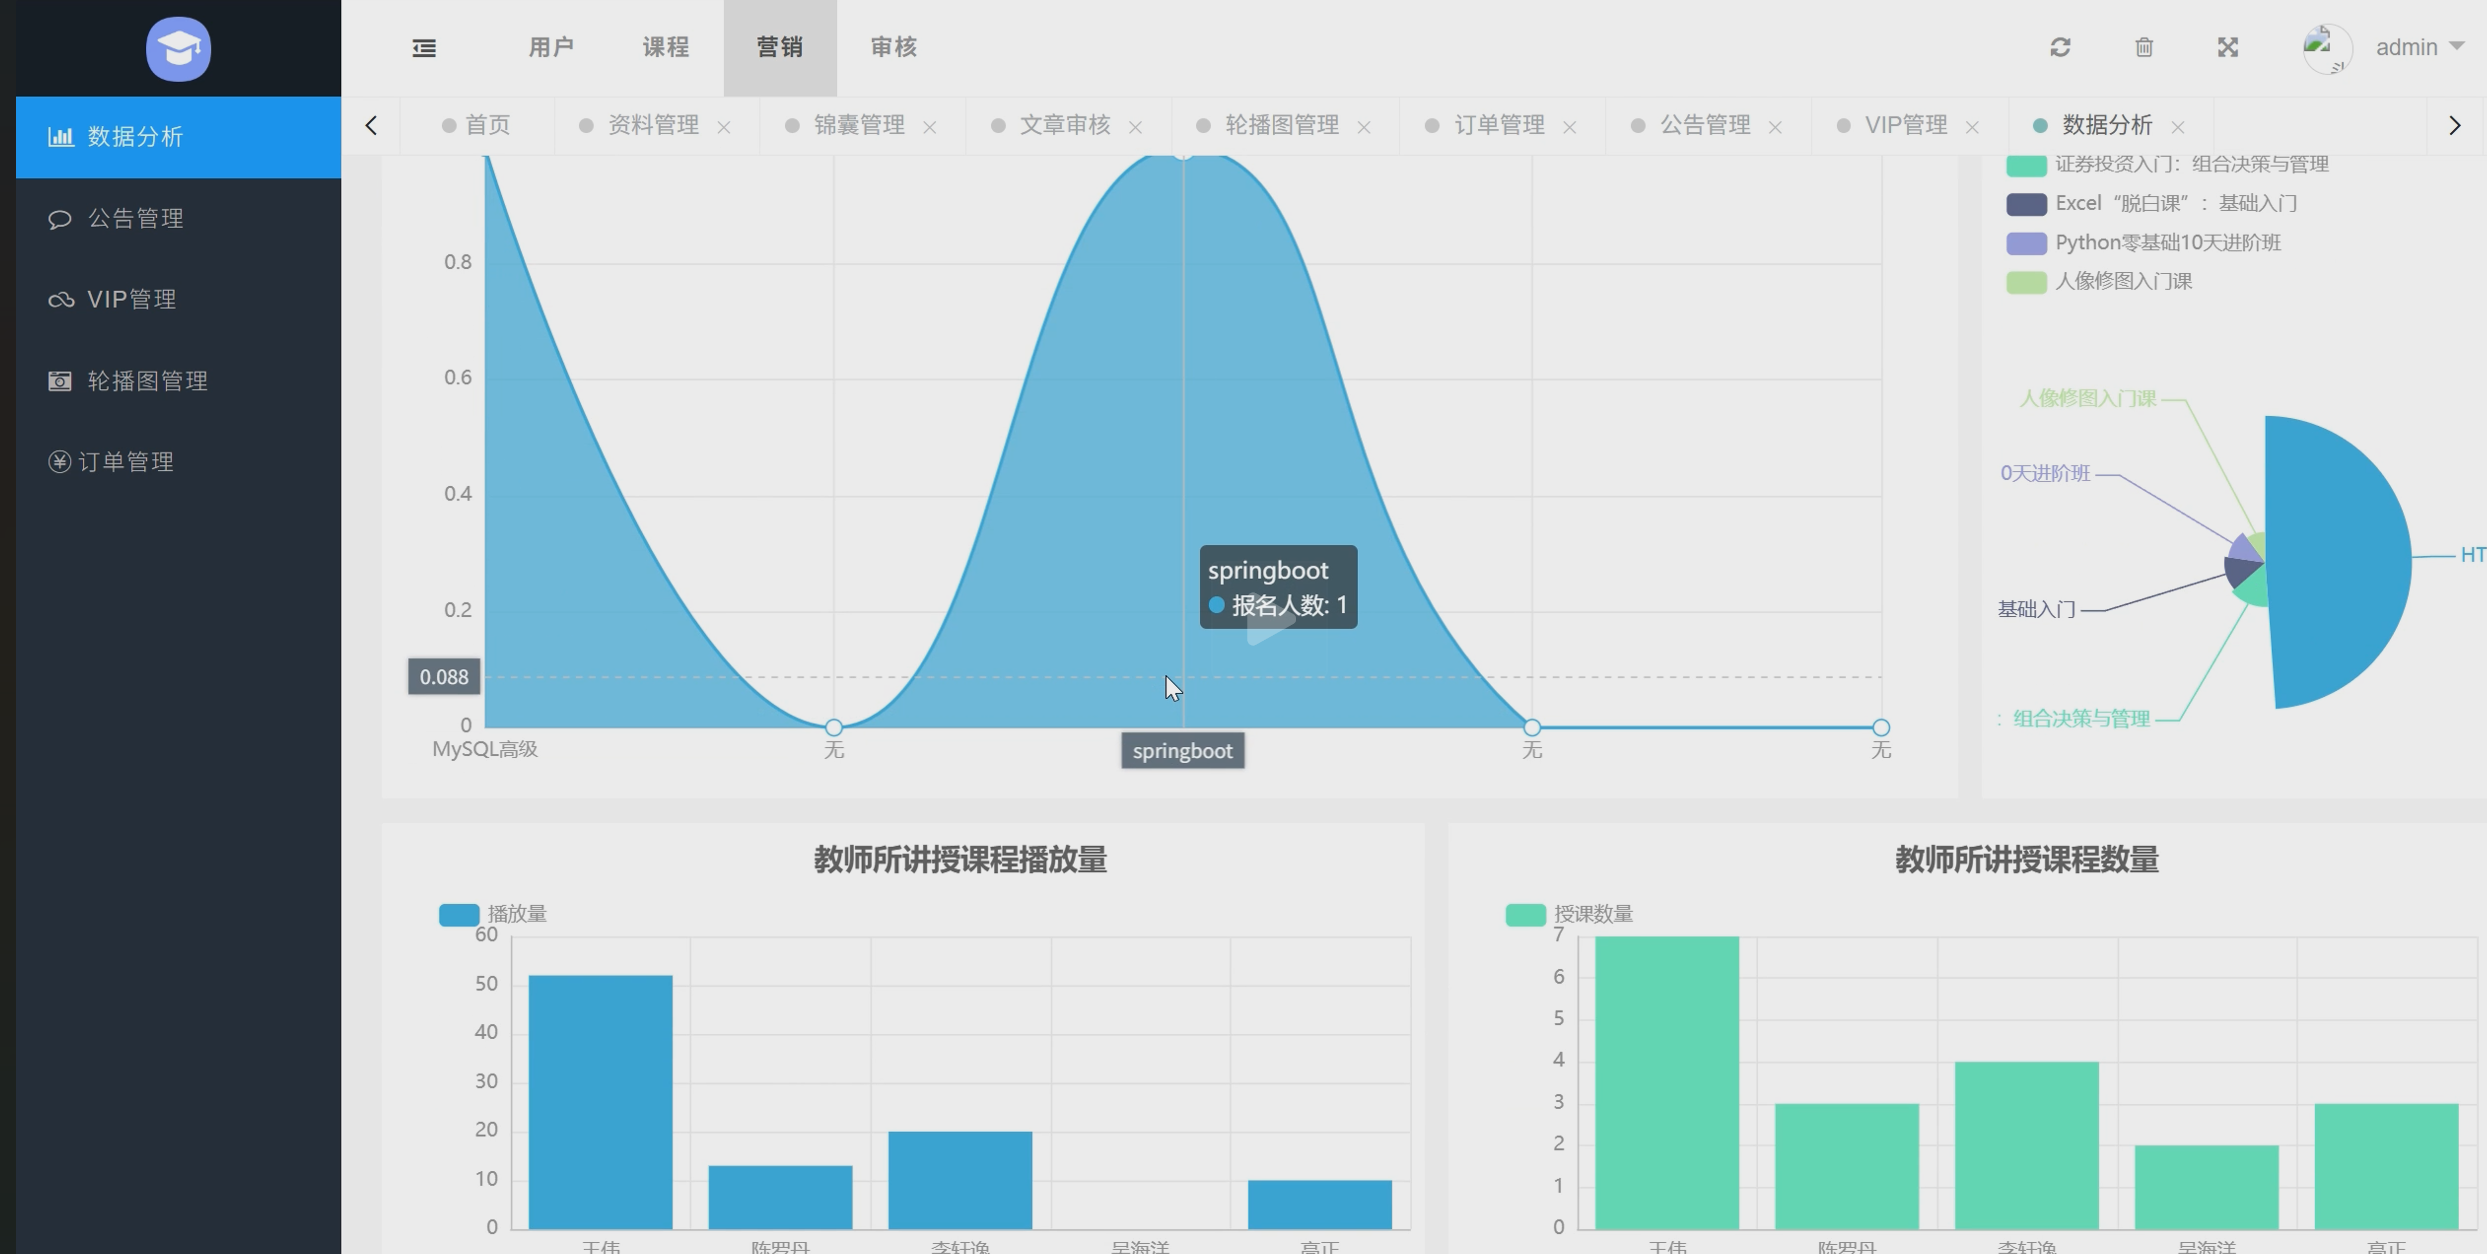The height and width of the screenshot is (1254, 2487).
Task: Open VIP管理 in the sidebar
Action: [131, 299]
